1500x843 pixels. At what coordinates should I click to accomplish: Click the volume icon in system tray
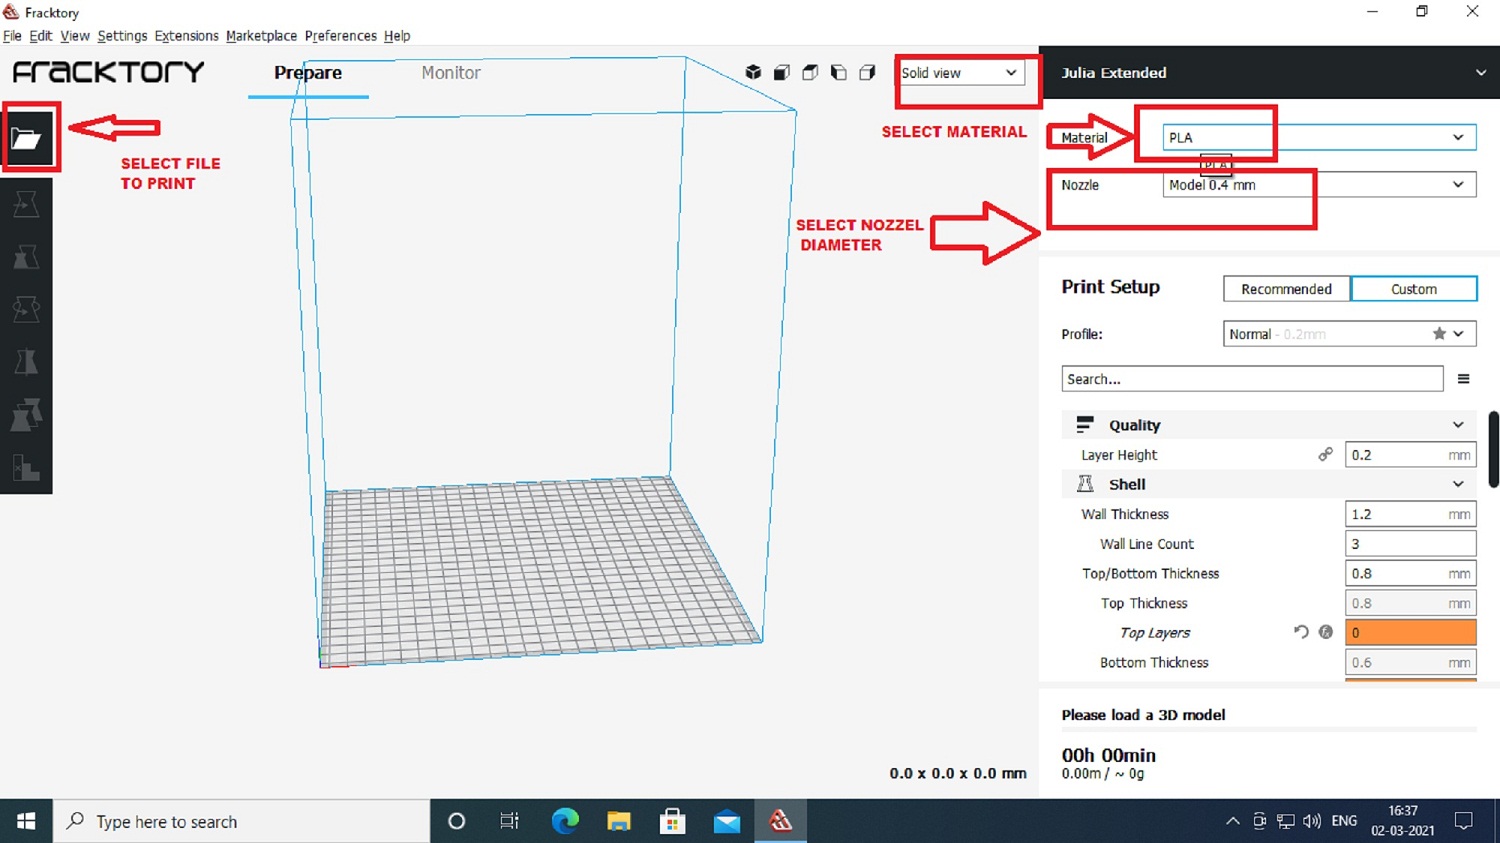pos(1312,821)
